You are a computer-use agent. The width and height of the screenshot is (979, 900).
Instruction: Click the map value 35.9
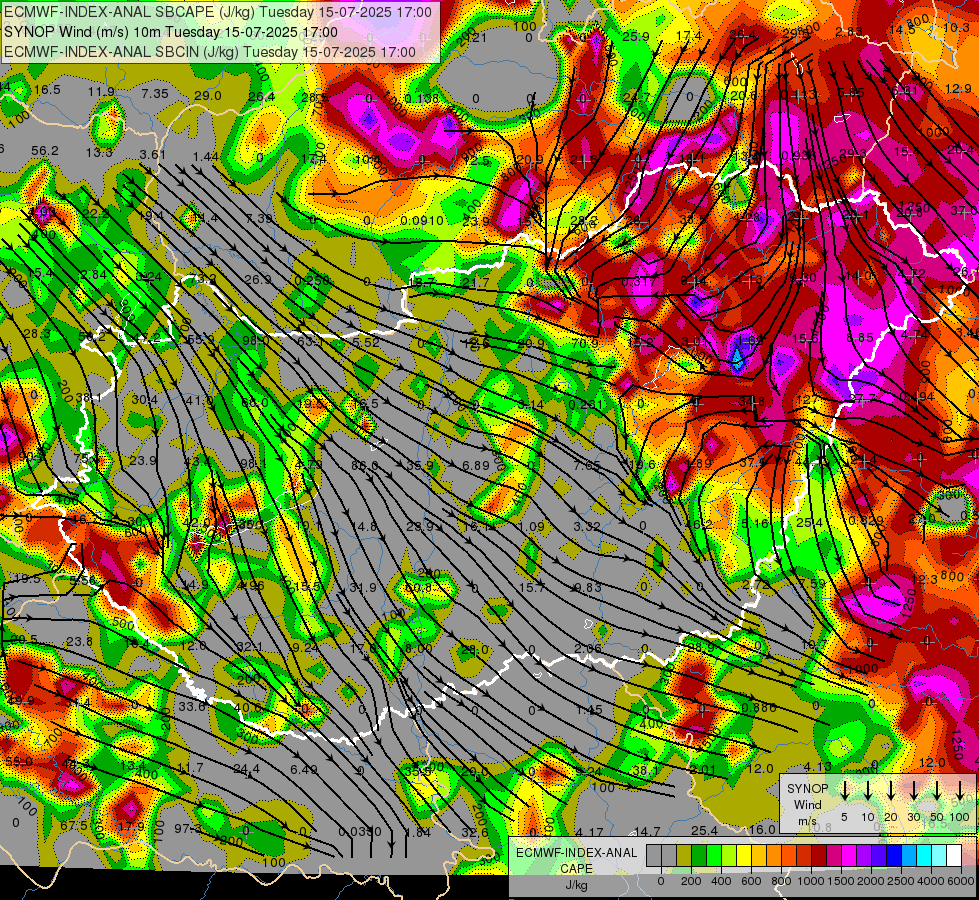[x=420, y=465]
